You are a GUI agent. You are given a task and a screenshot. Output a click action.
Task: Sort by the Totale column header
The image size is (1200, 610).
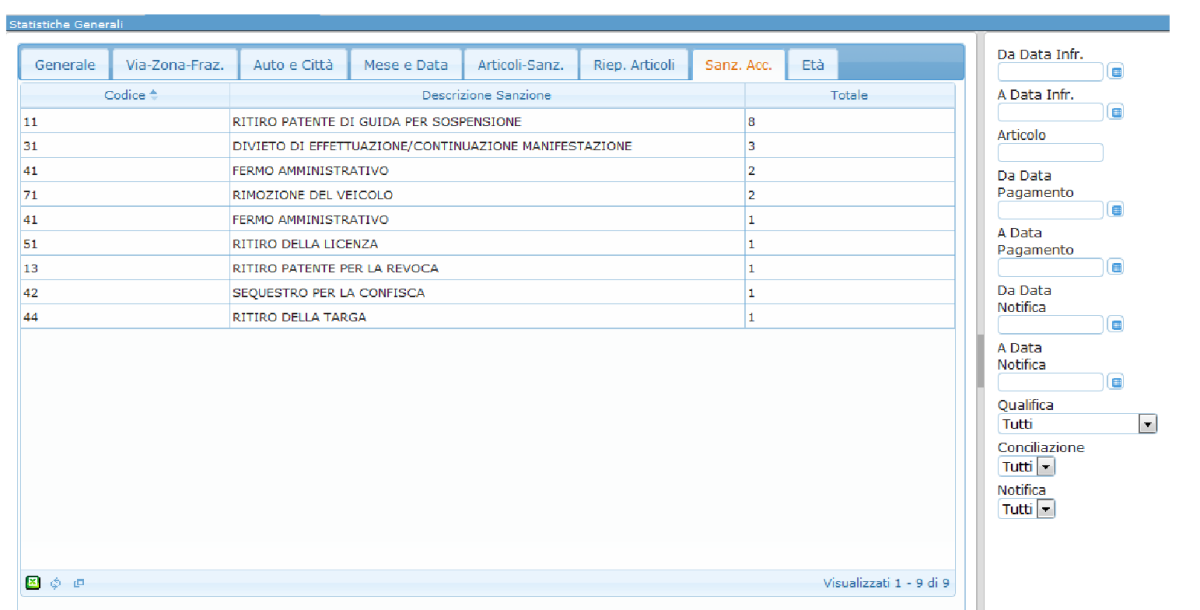point(849,95)
